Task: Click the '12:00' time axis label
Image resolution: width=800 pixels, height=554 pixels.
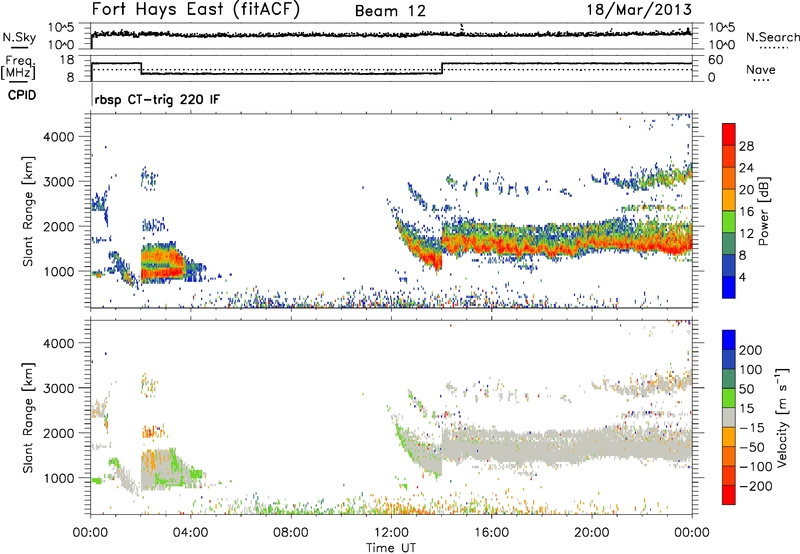Action: 391,533
